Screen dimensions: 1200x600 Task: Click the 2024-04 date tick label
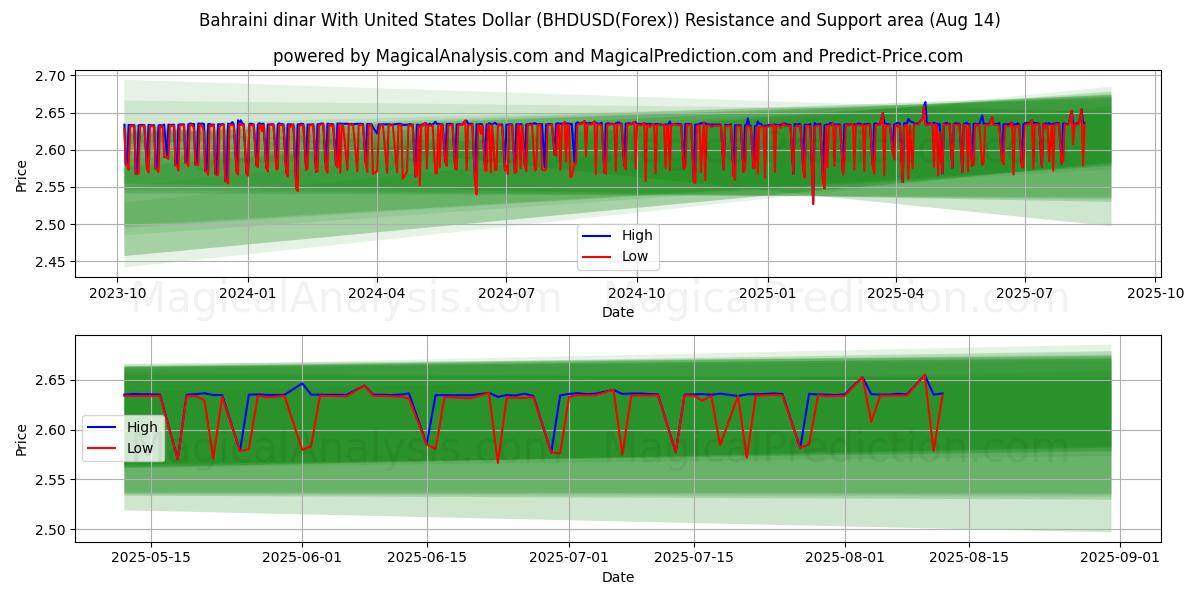tap(377, 293)
